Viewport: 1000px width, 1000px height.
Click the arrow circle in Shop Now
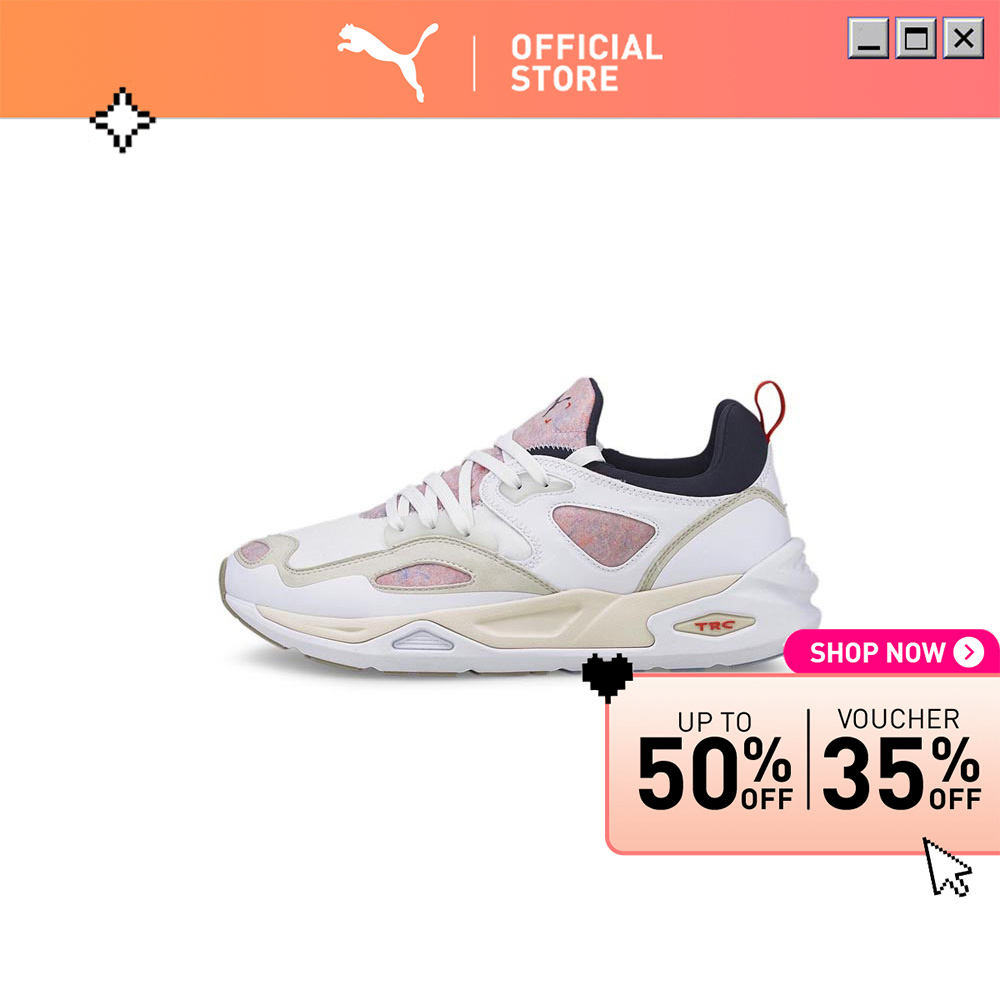pyautogui.click(x=969, y=652)
